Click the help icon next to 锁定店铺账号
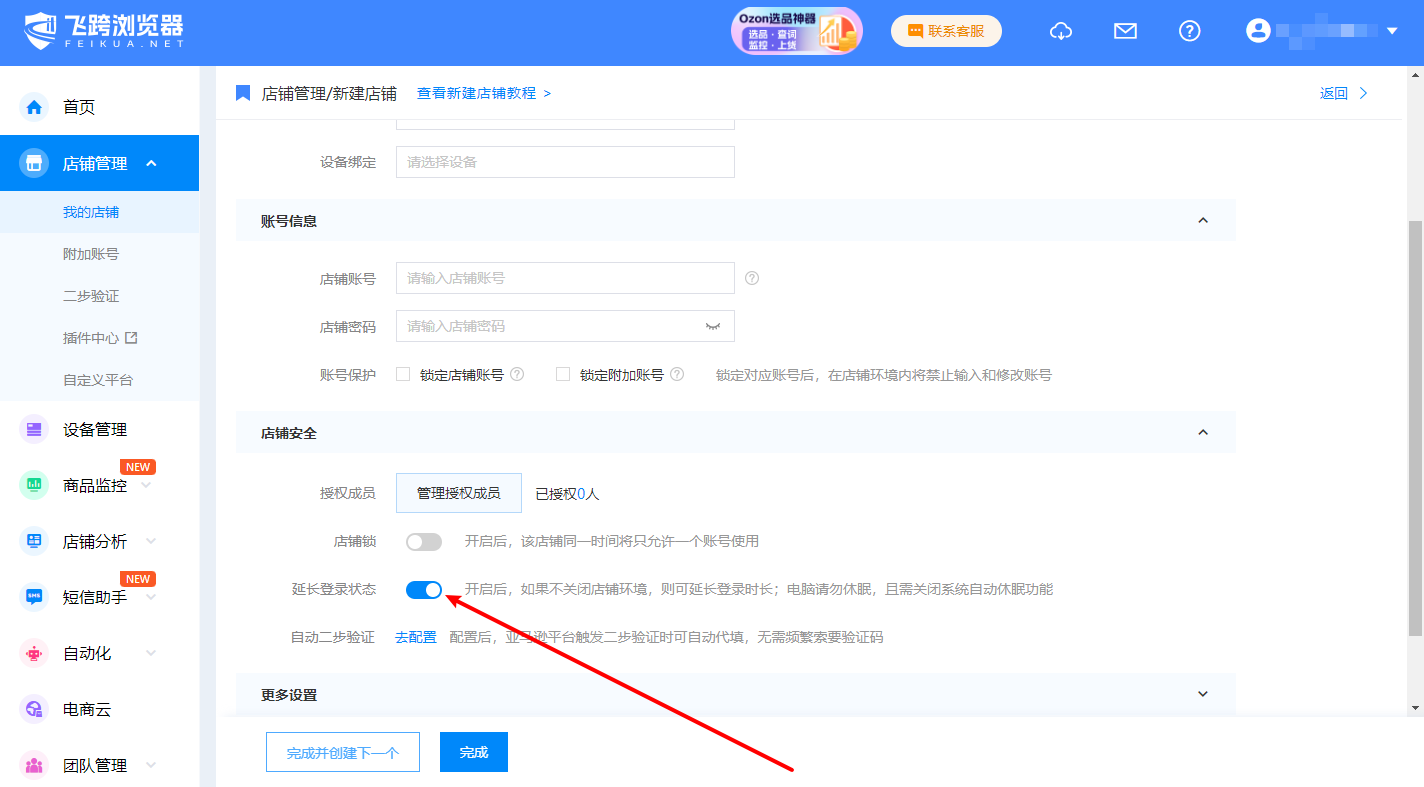The image size is (1424, 787). [517, 375]
